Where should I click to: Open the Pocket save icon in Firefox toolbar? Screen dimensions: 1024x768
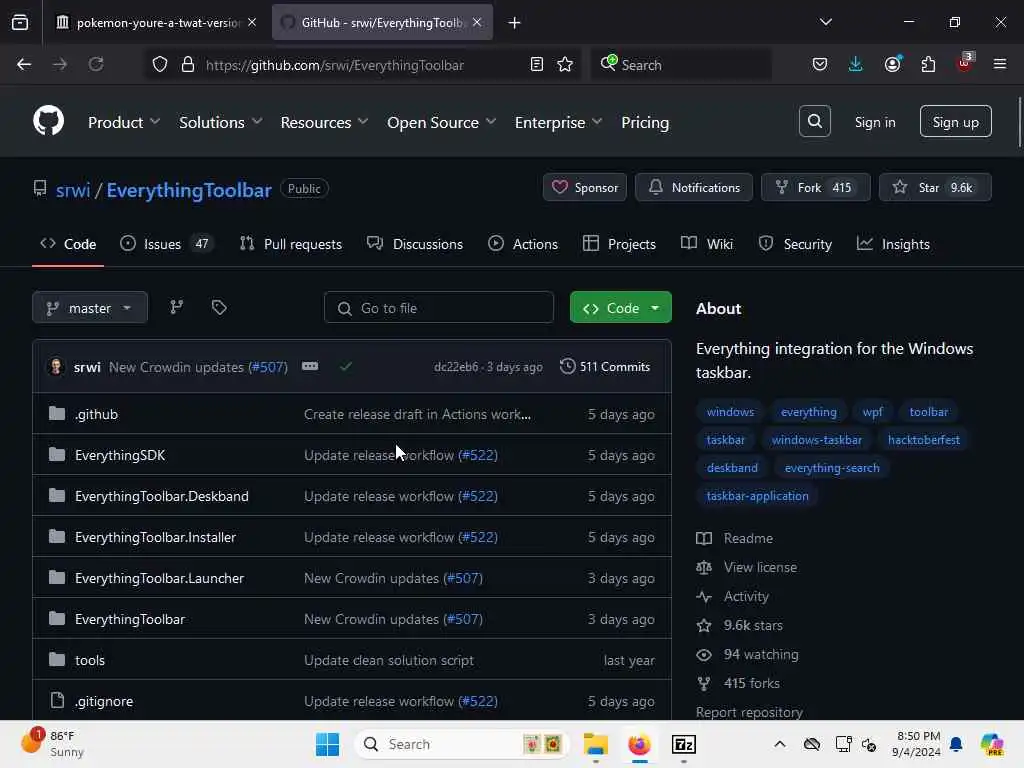click(820, 65)
